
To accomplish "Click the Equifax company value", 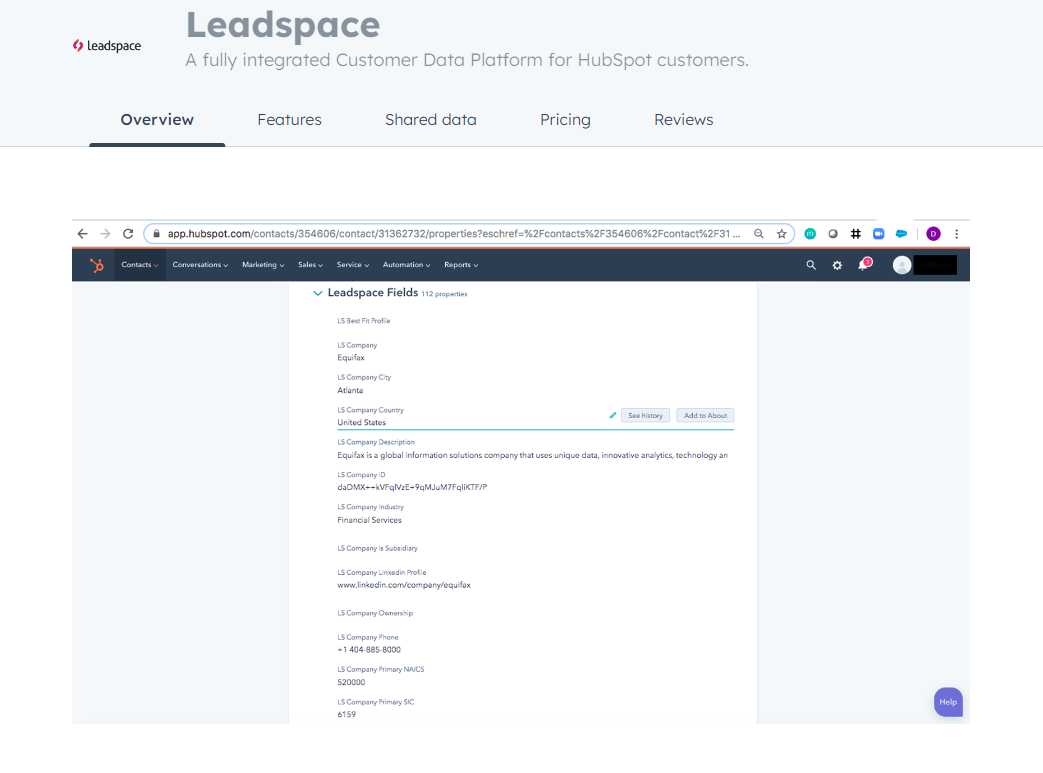I will (351, 358).
